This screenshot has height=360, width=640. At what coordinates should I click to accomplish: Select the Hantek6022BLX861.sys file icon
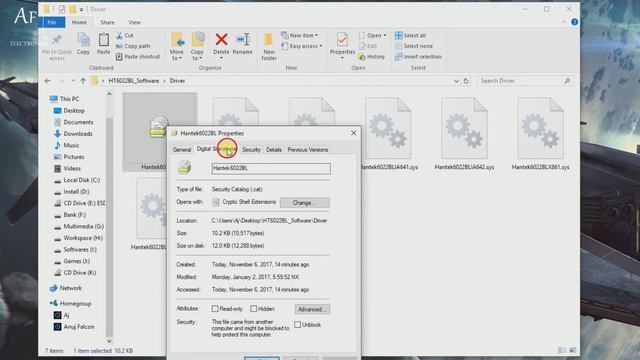[540, 128]
